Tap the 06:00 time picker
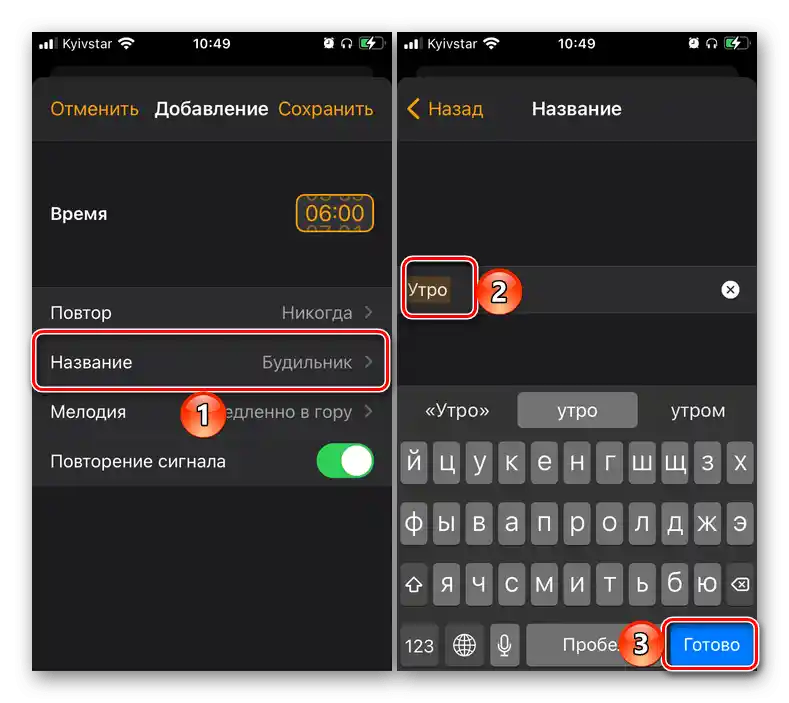 click(x=335, y=213)
